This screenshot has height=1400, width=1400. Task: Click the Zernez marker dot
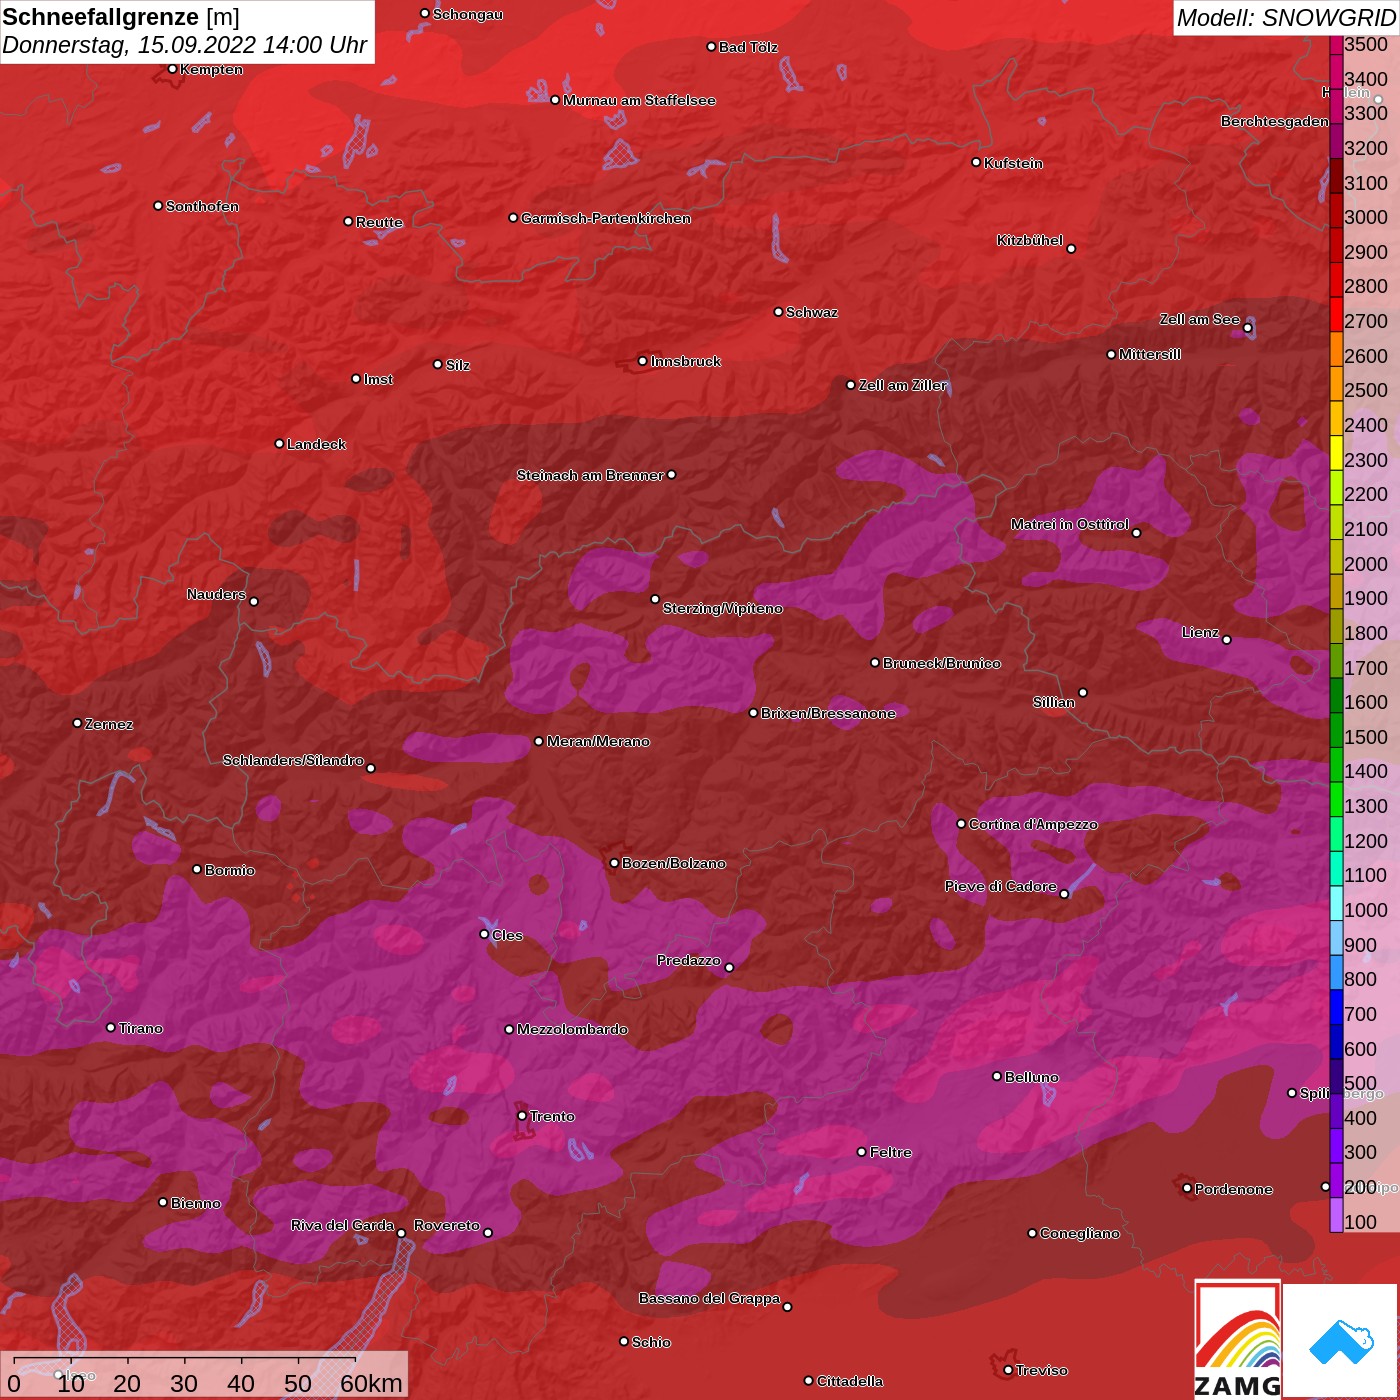coord(77,723)
